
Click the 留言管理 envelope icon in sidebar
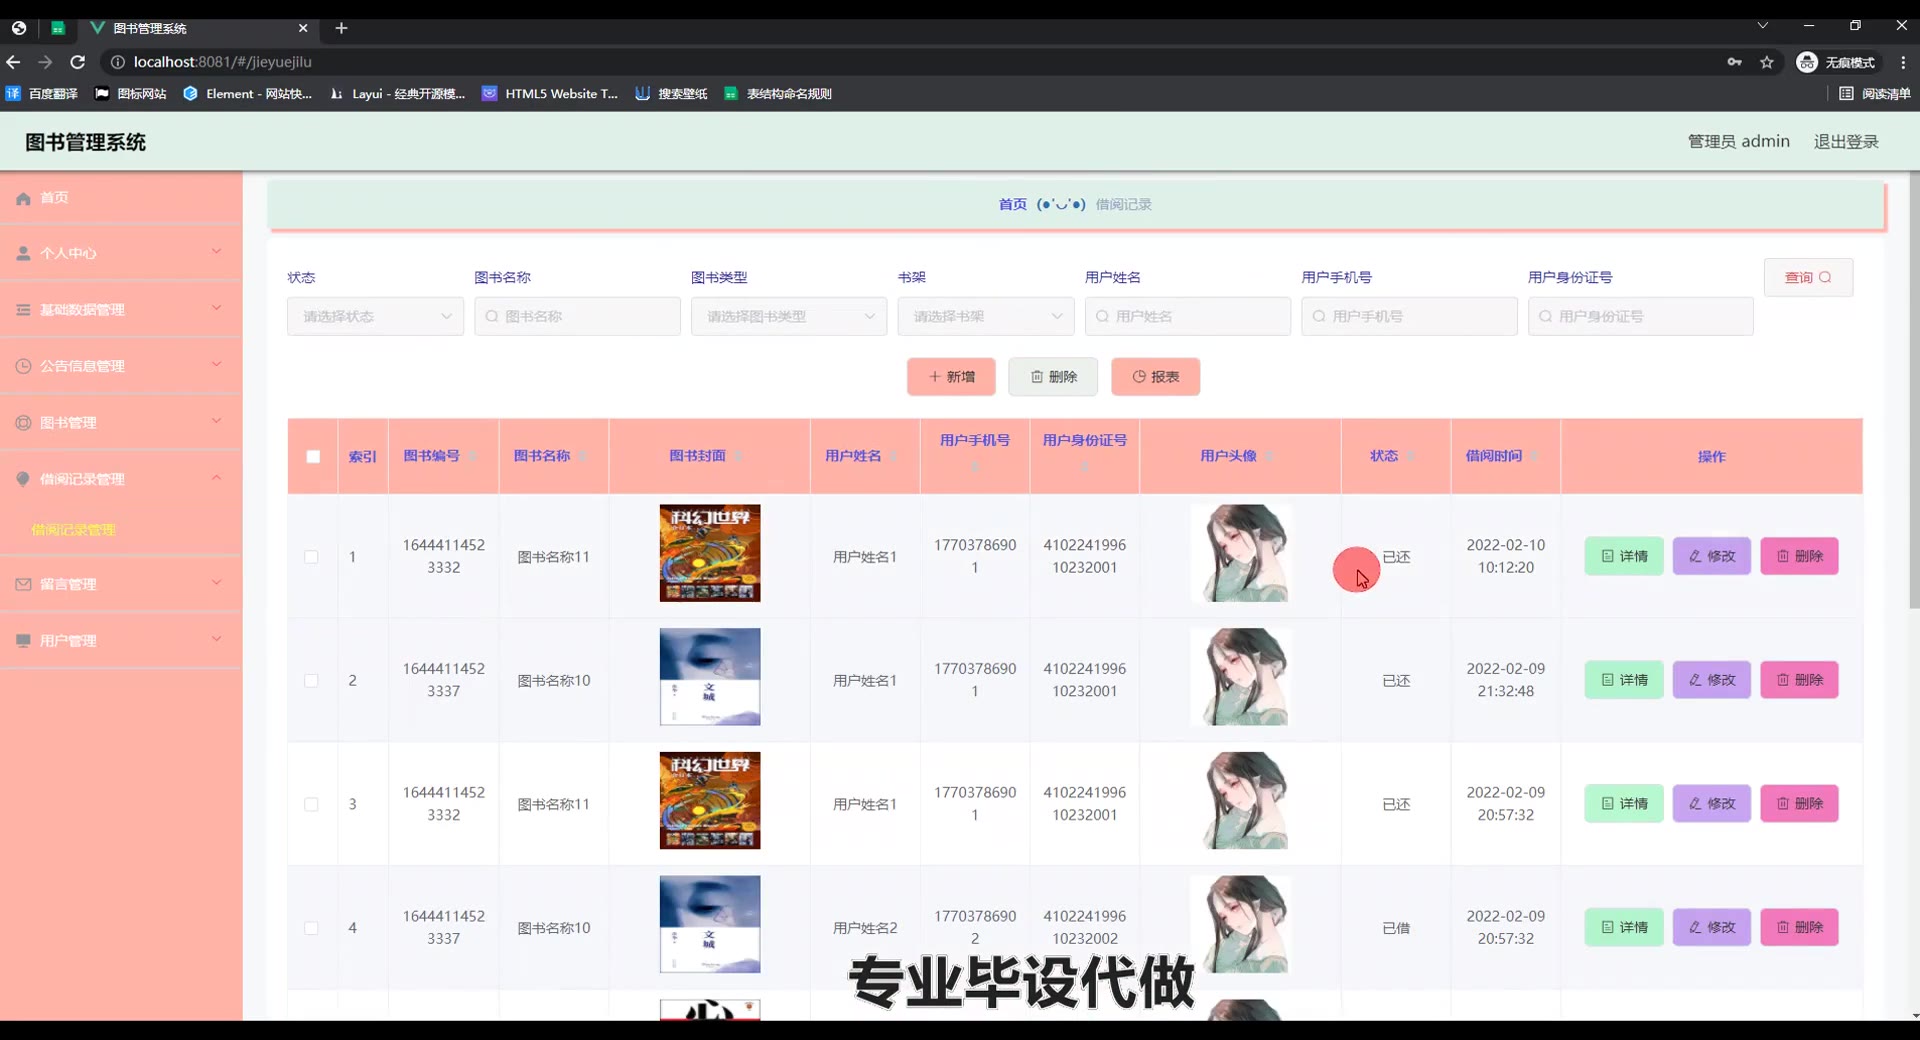point(23,584)
